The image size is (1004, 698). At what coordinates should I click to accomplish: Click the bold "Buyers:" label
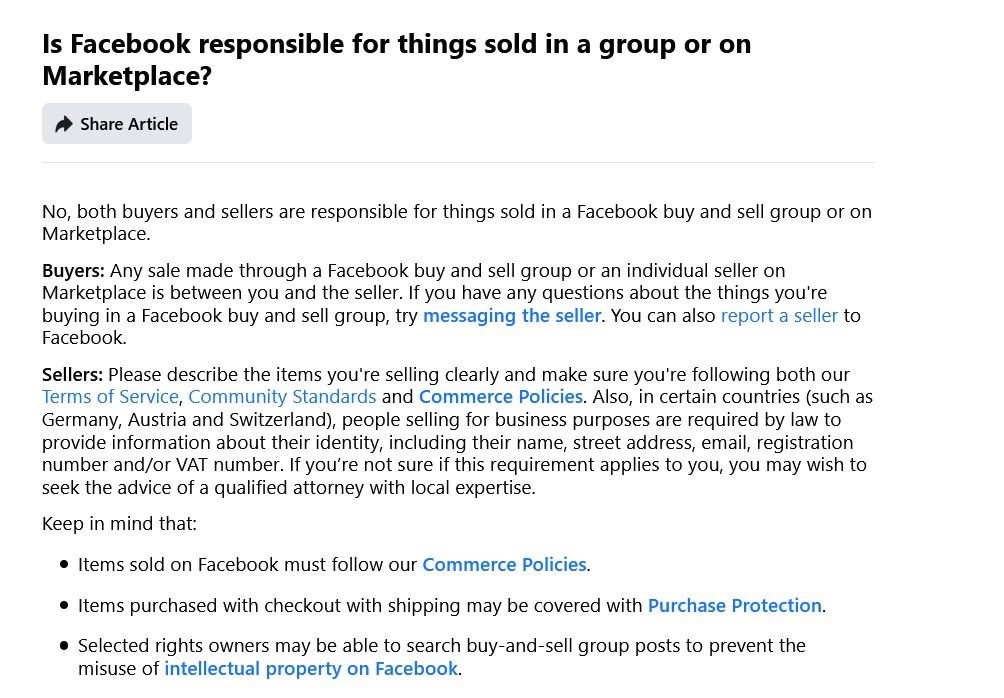coord(73,271)
